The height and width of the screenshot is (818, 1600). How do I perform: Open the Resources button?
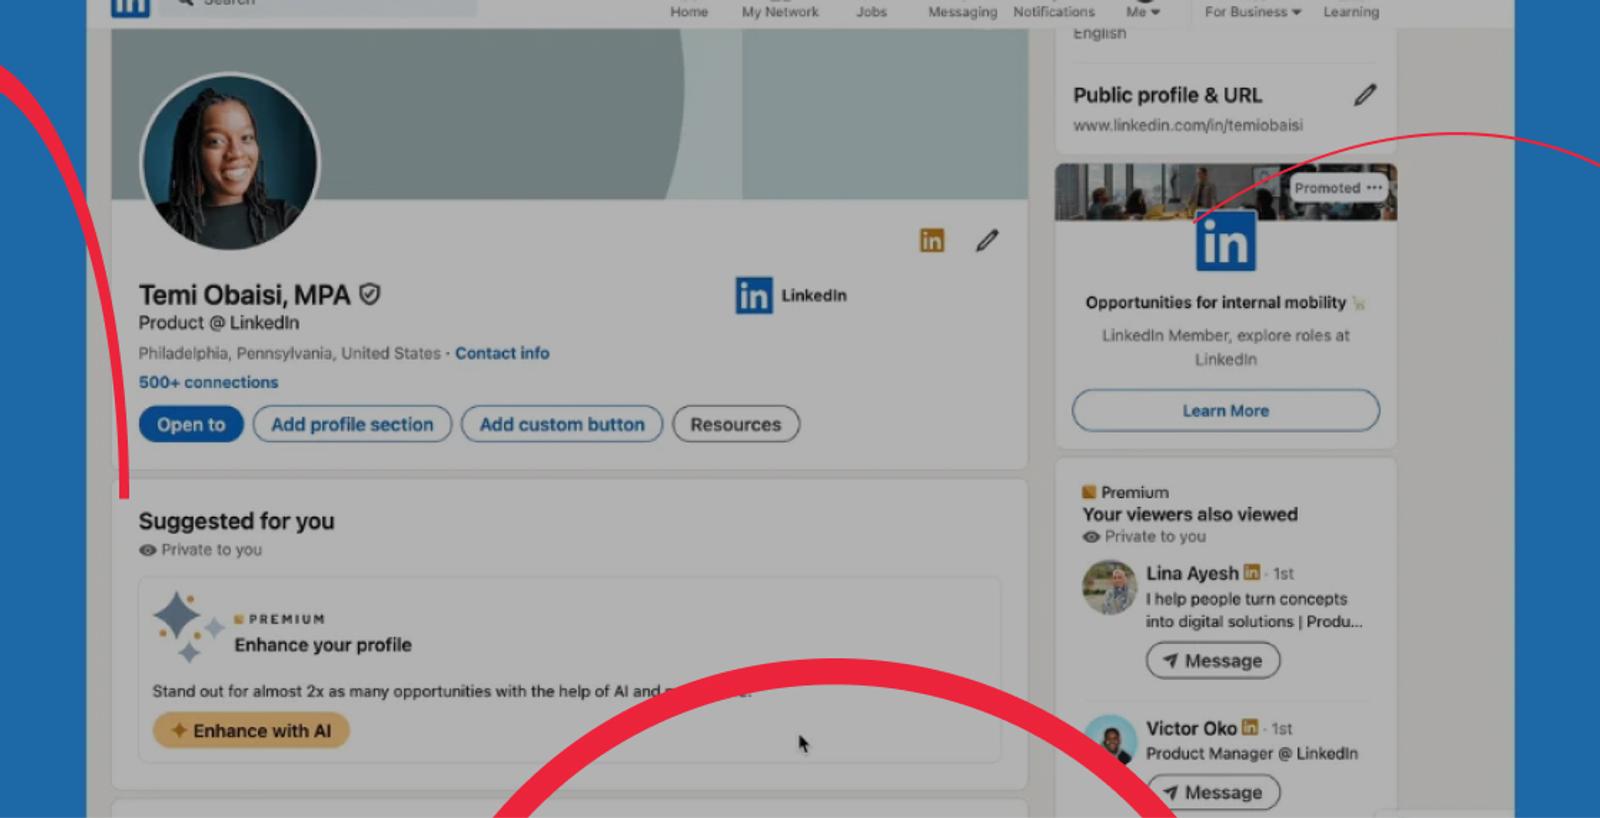point(736,424)
